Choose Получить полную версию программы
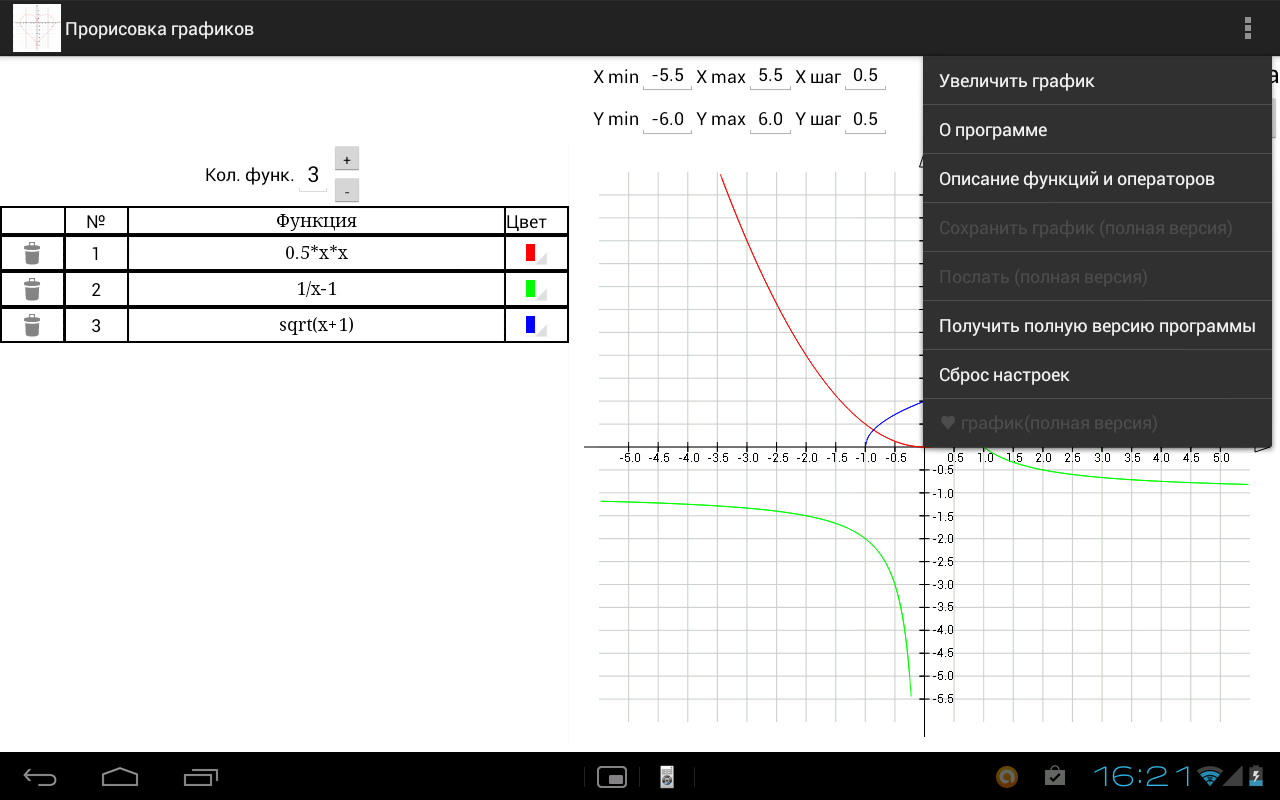 (1097, 326)
